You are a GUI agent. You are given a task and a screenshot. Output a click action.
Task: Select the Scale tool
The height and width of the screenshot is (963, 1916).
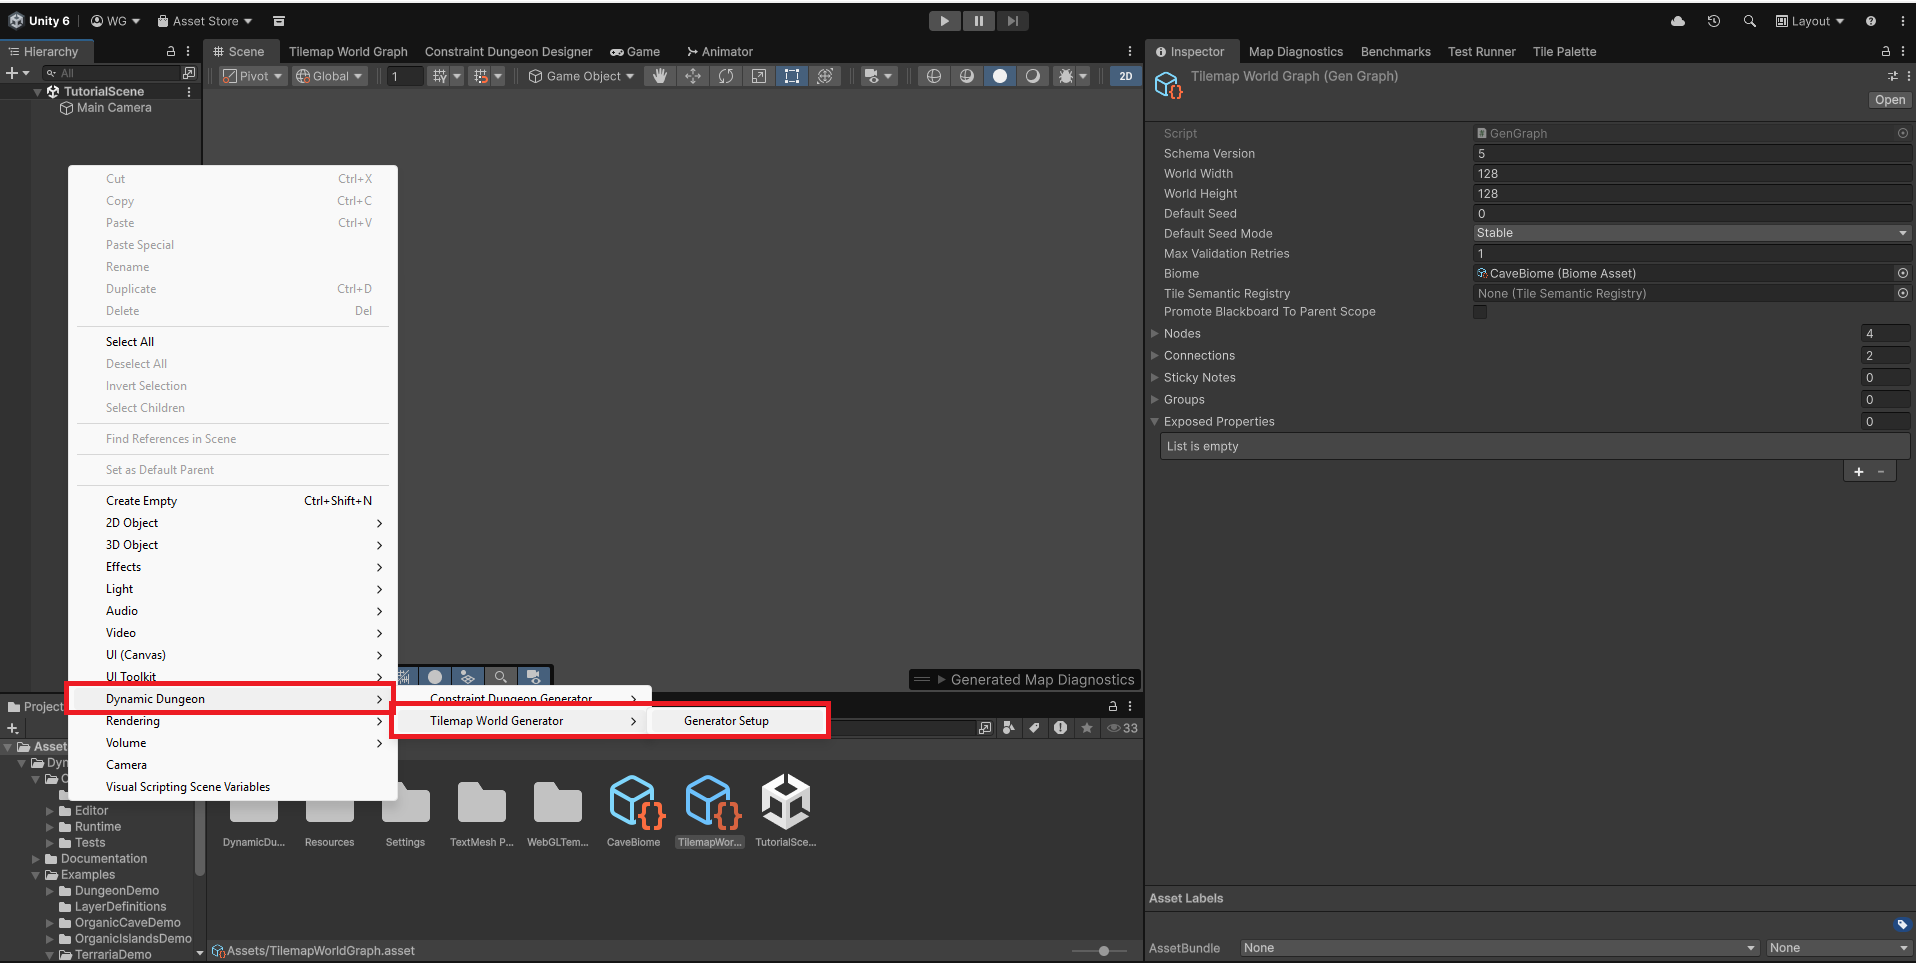758,76
